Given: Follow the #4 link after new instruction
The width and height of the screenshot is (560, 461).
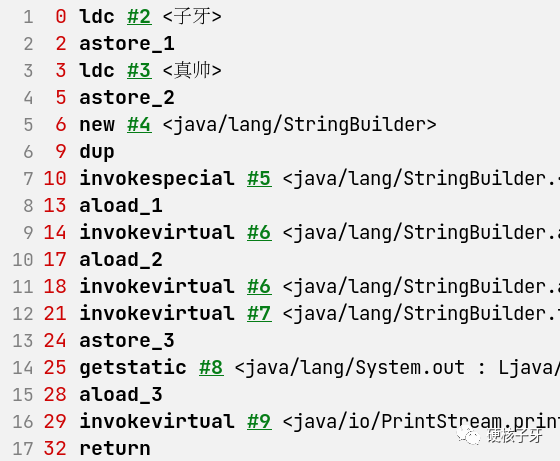Looking at the screenshot, I should click(139, 125).
